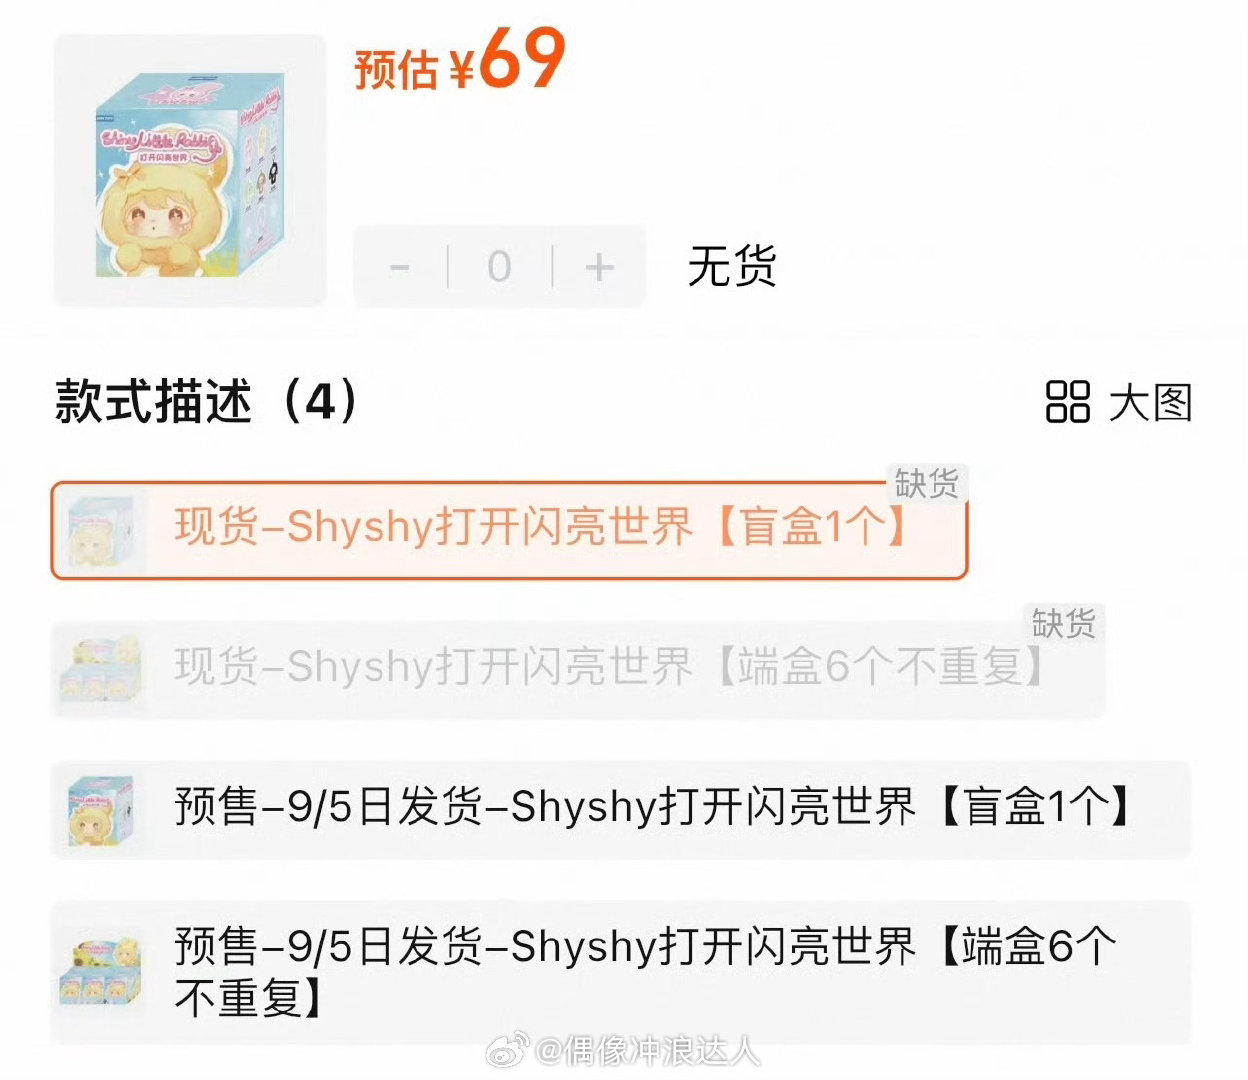Viewport: 1248px width, 1080px height.
Task: Select 现货 端盒6个不重复 option
Action: pos(578,669)
